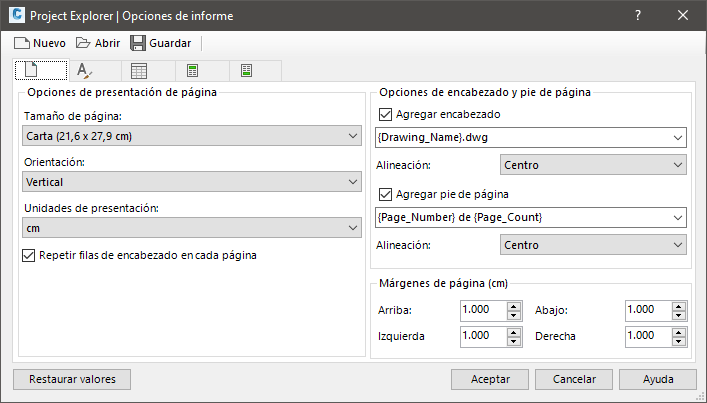The width and height of the screenshot is (707, 403).
Task: Uncheck Agregar encabezado checkbox
Action: point(387,115)
